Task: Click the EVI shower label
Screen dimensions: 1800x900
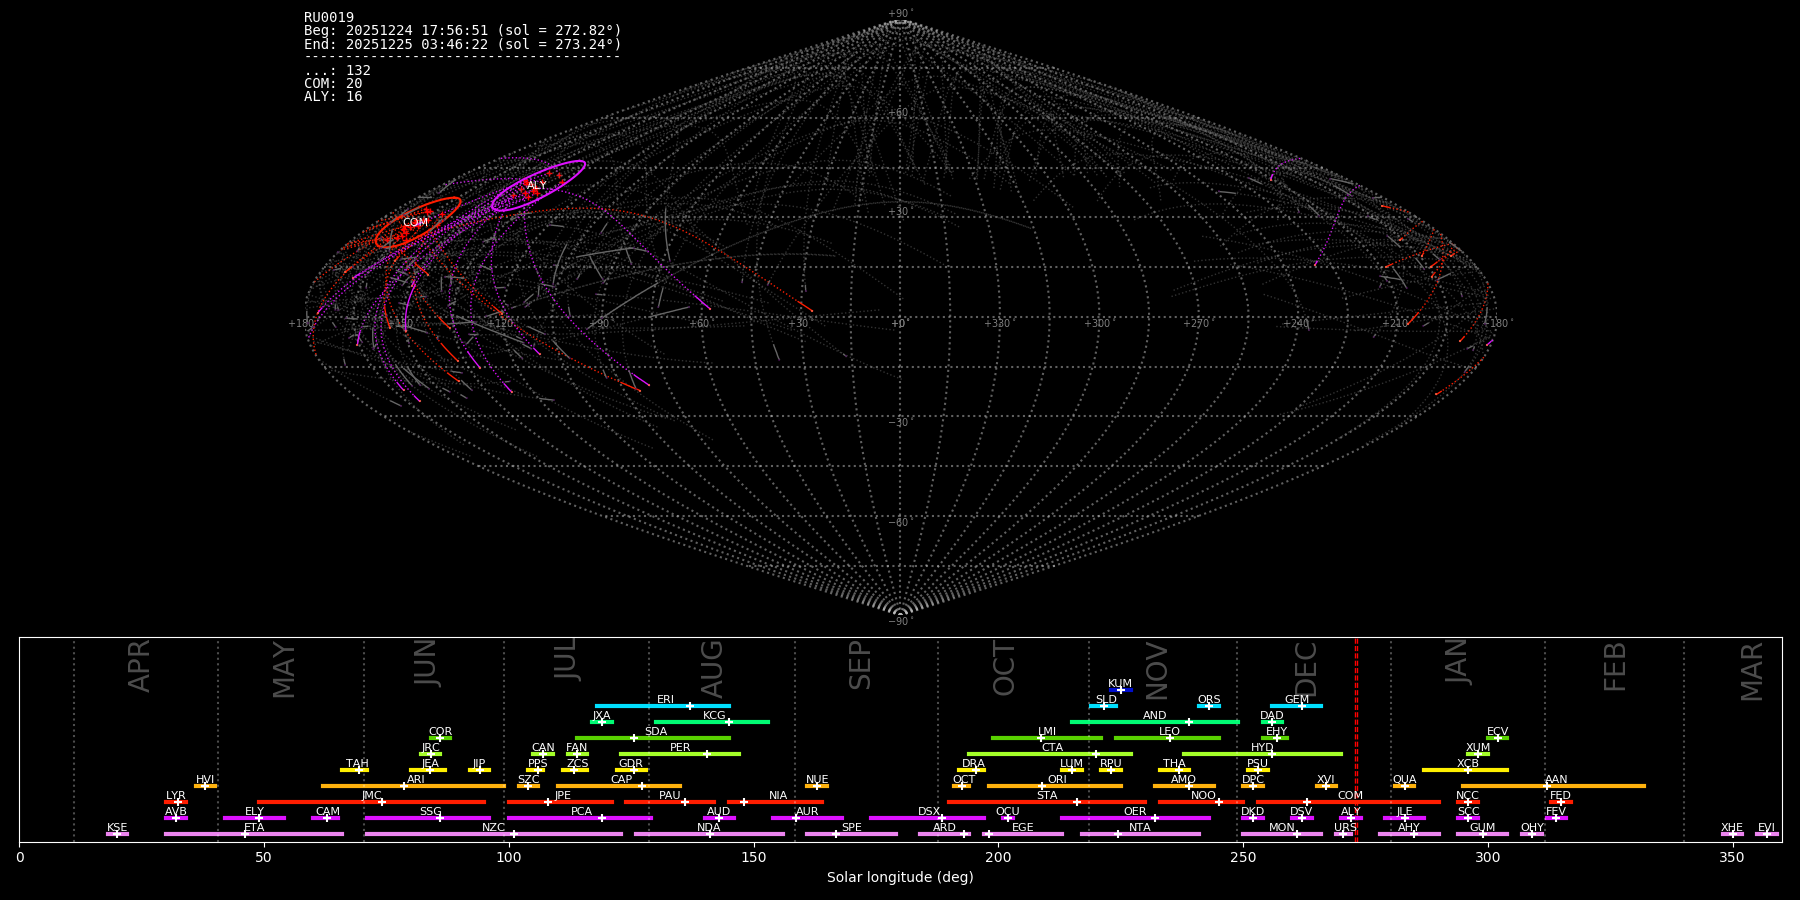Action: pos(1767,827)
